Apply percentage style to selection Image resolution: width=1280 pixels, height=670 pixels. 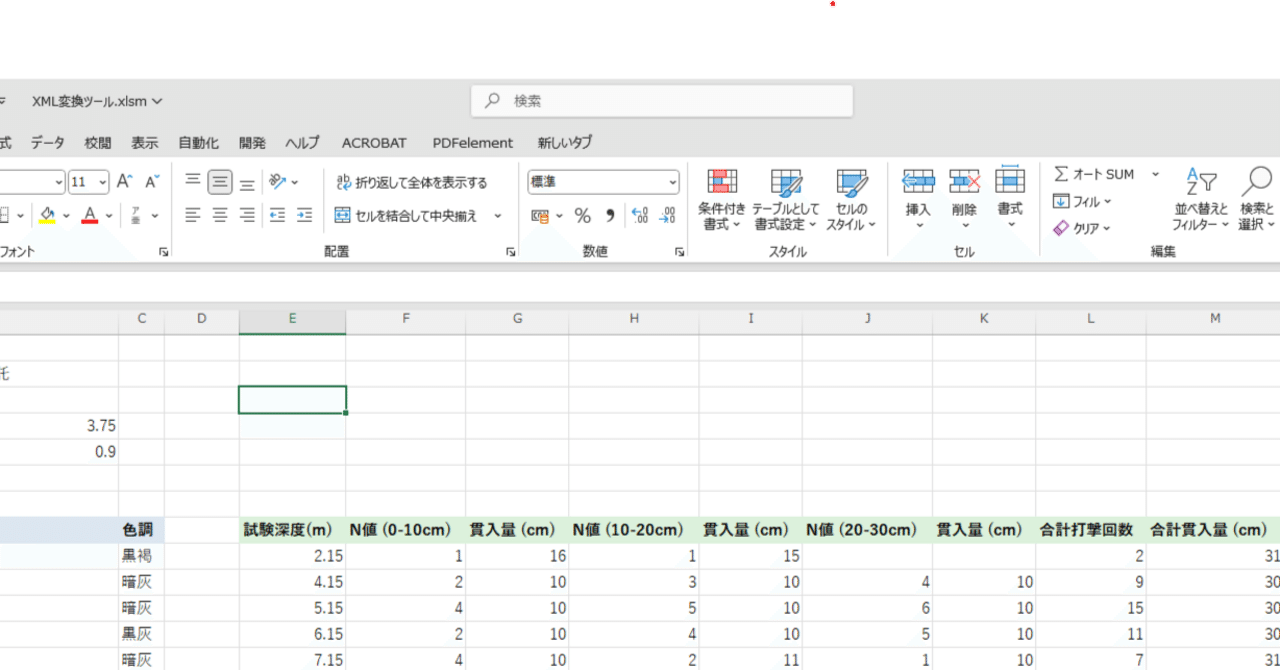coord(582,214)
